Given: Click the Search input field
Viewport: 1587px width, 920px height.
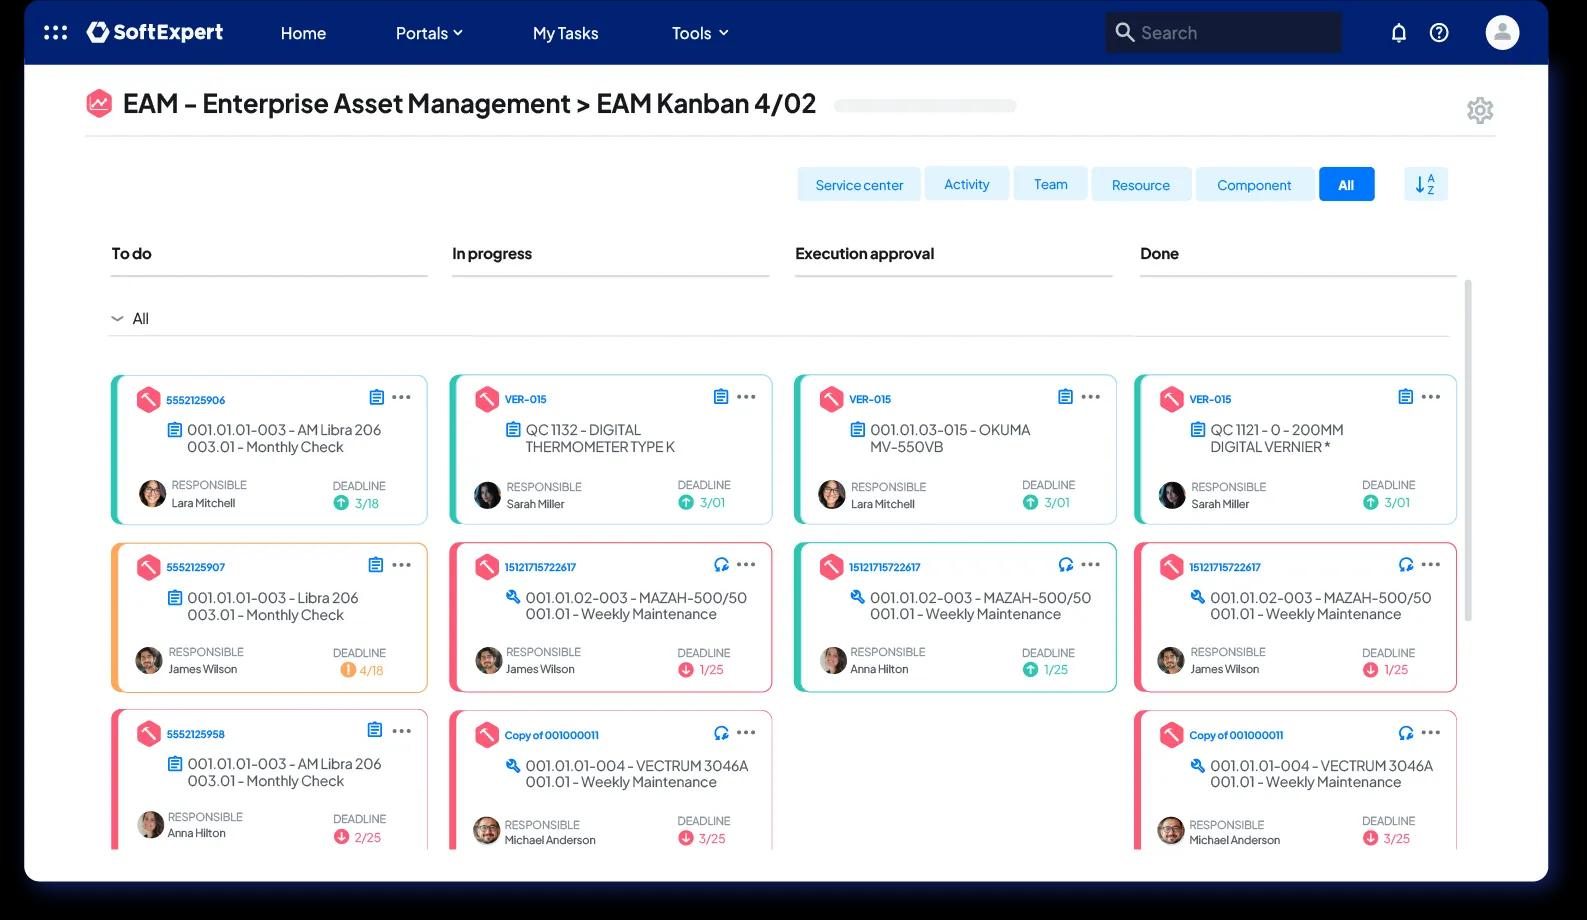Looking at the screenshot, I should [1223, 32].
